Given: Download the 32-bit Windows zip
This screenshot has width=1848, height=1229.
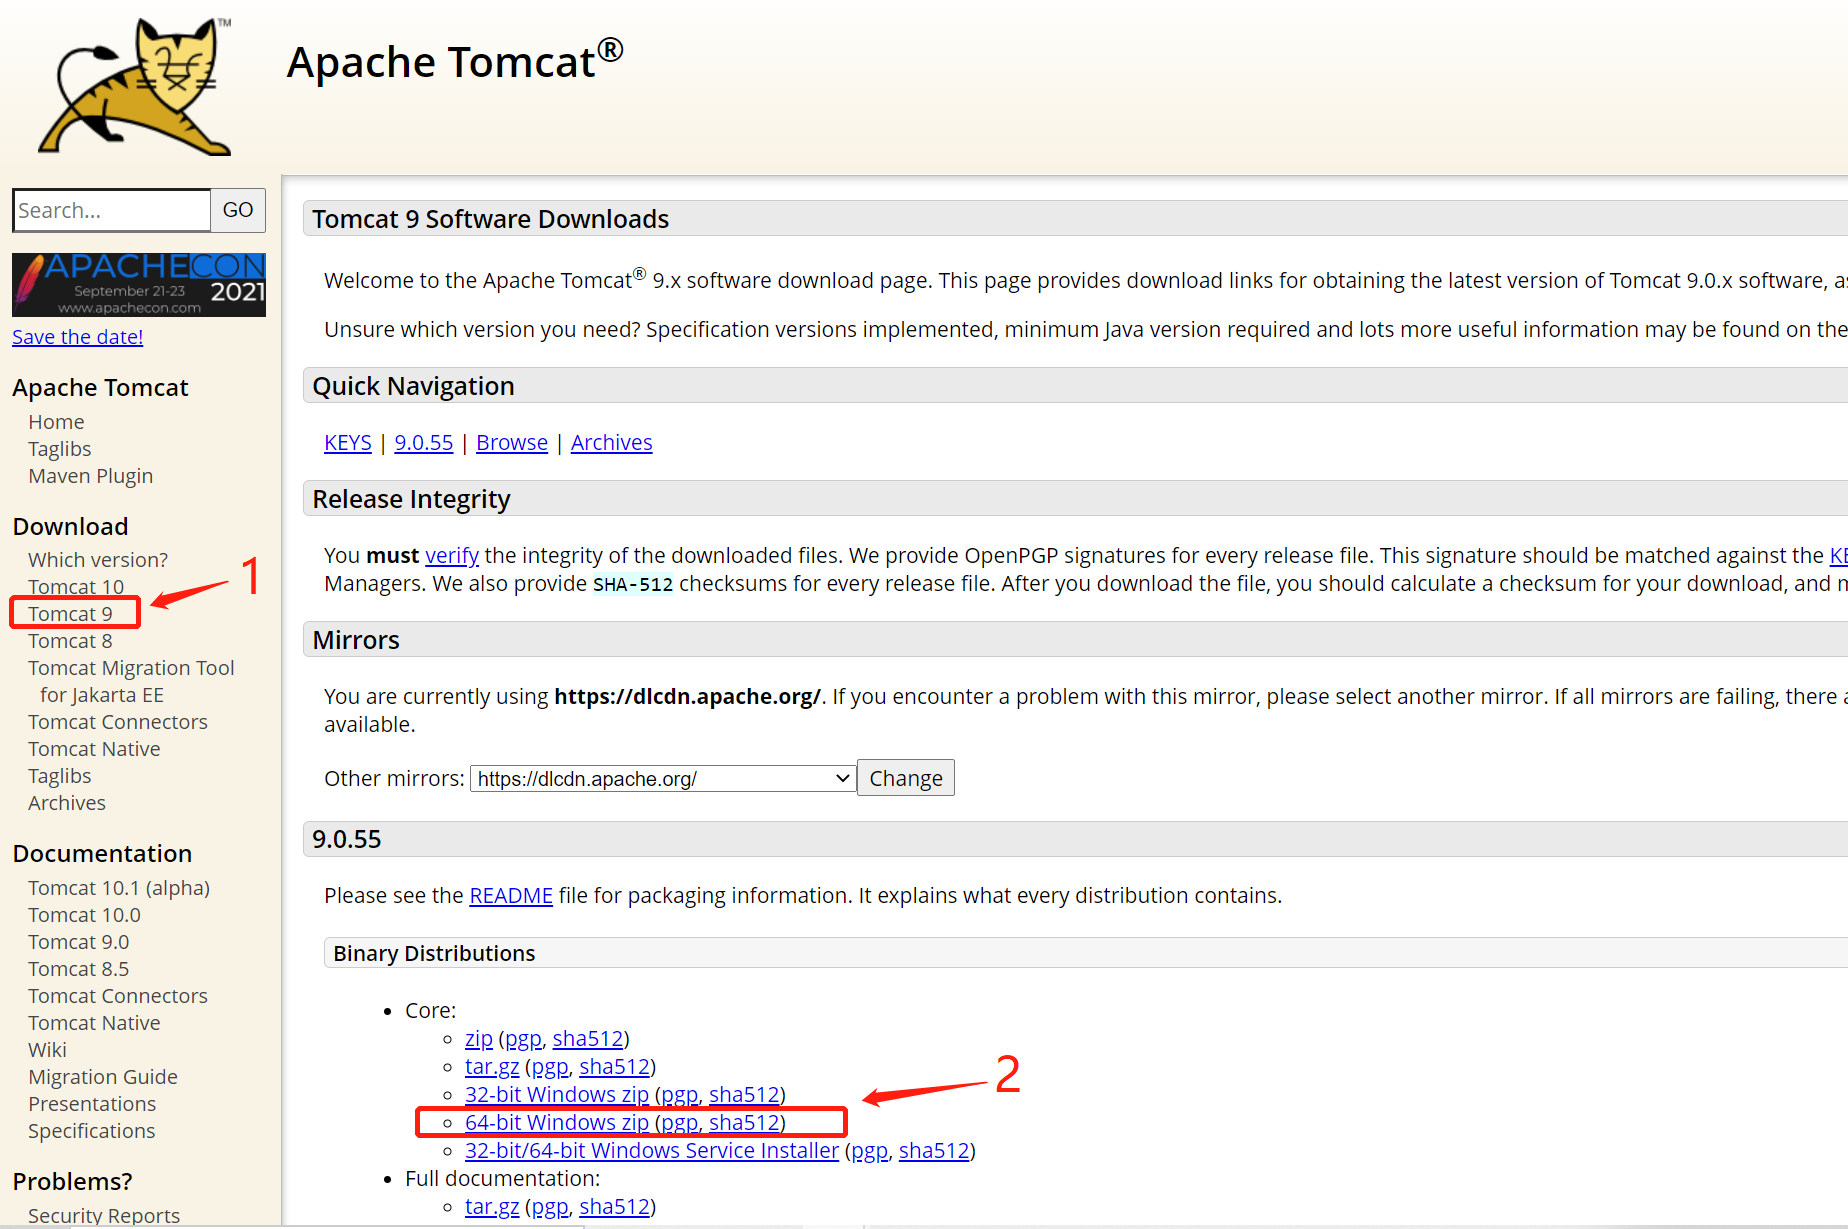Looking at the screenshot, I should pyautogui.click(x=557, y=1095).
